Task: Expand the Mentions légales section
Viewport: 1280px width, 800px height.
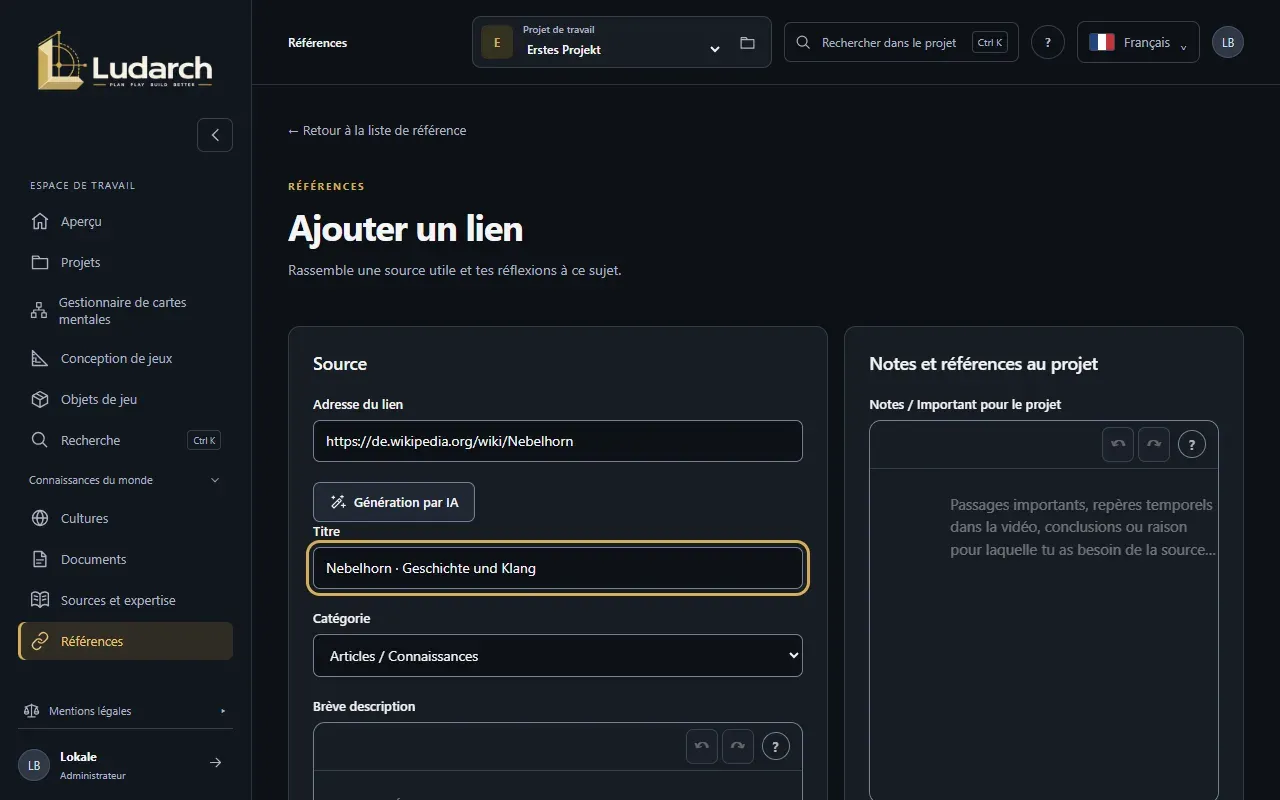Action: [x=125, y=711]
